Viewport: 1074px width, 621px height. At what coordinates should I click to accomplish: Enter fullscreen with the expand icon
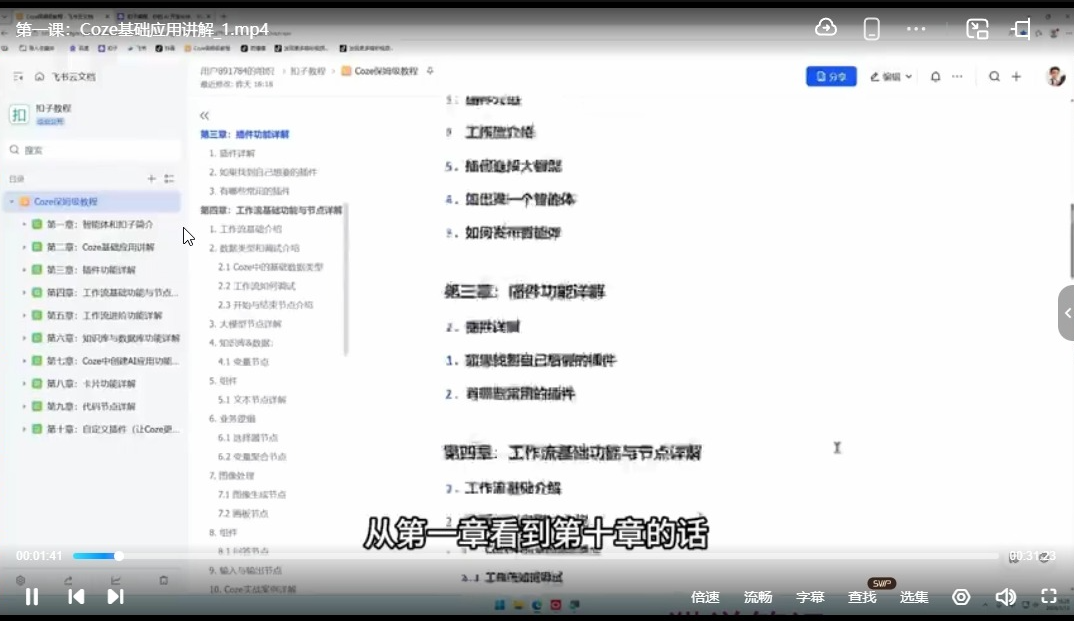pos(1048,596)
